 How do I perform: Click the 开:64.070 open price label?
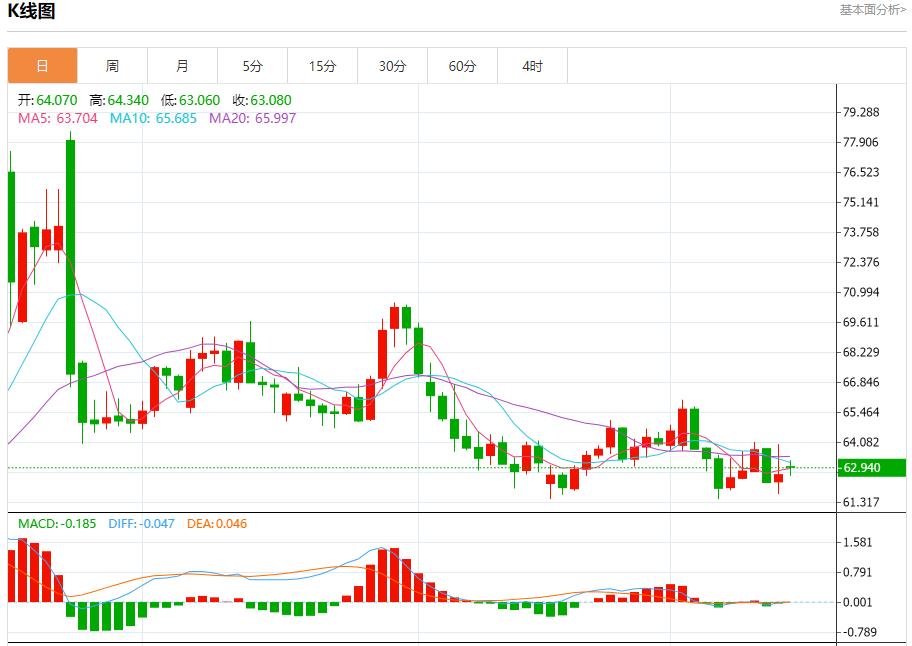[x=45, y=100]
